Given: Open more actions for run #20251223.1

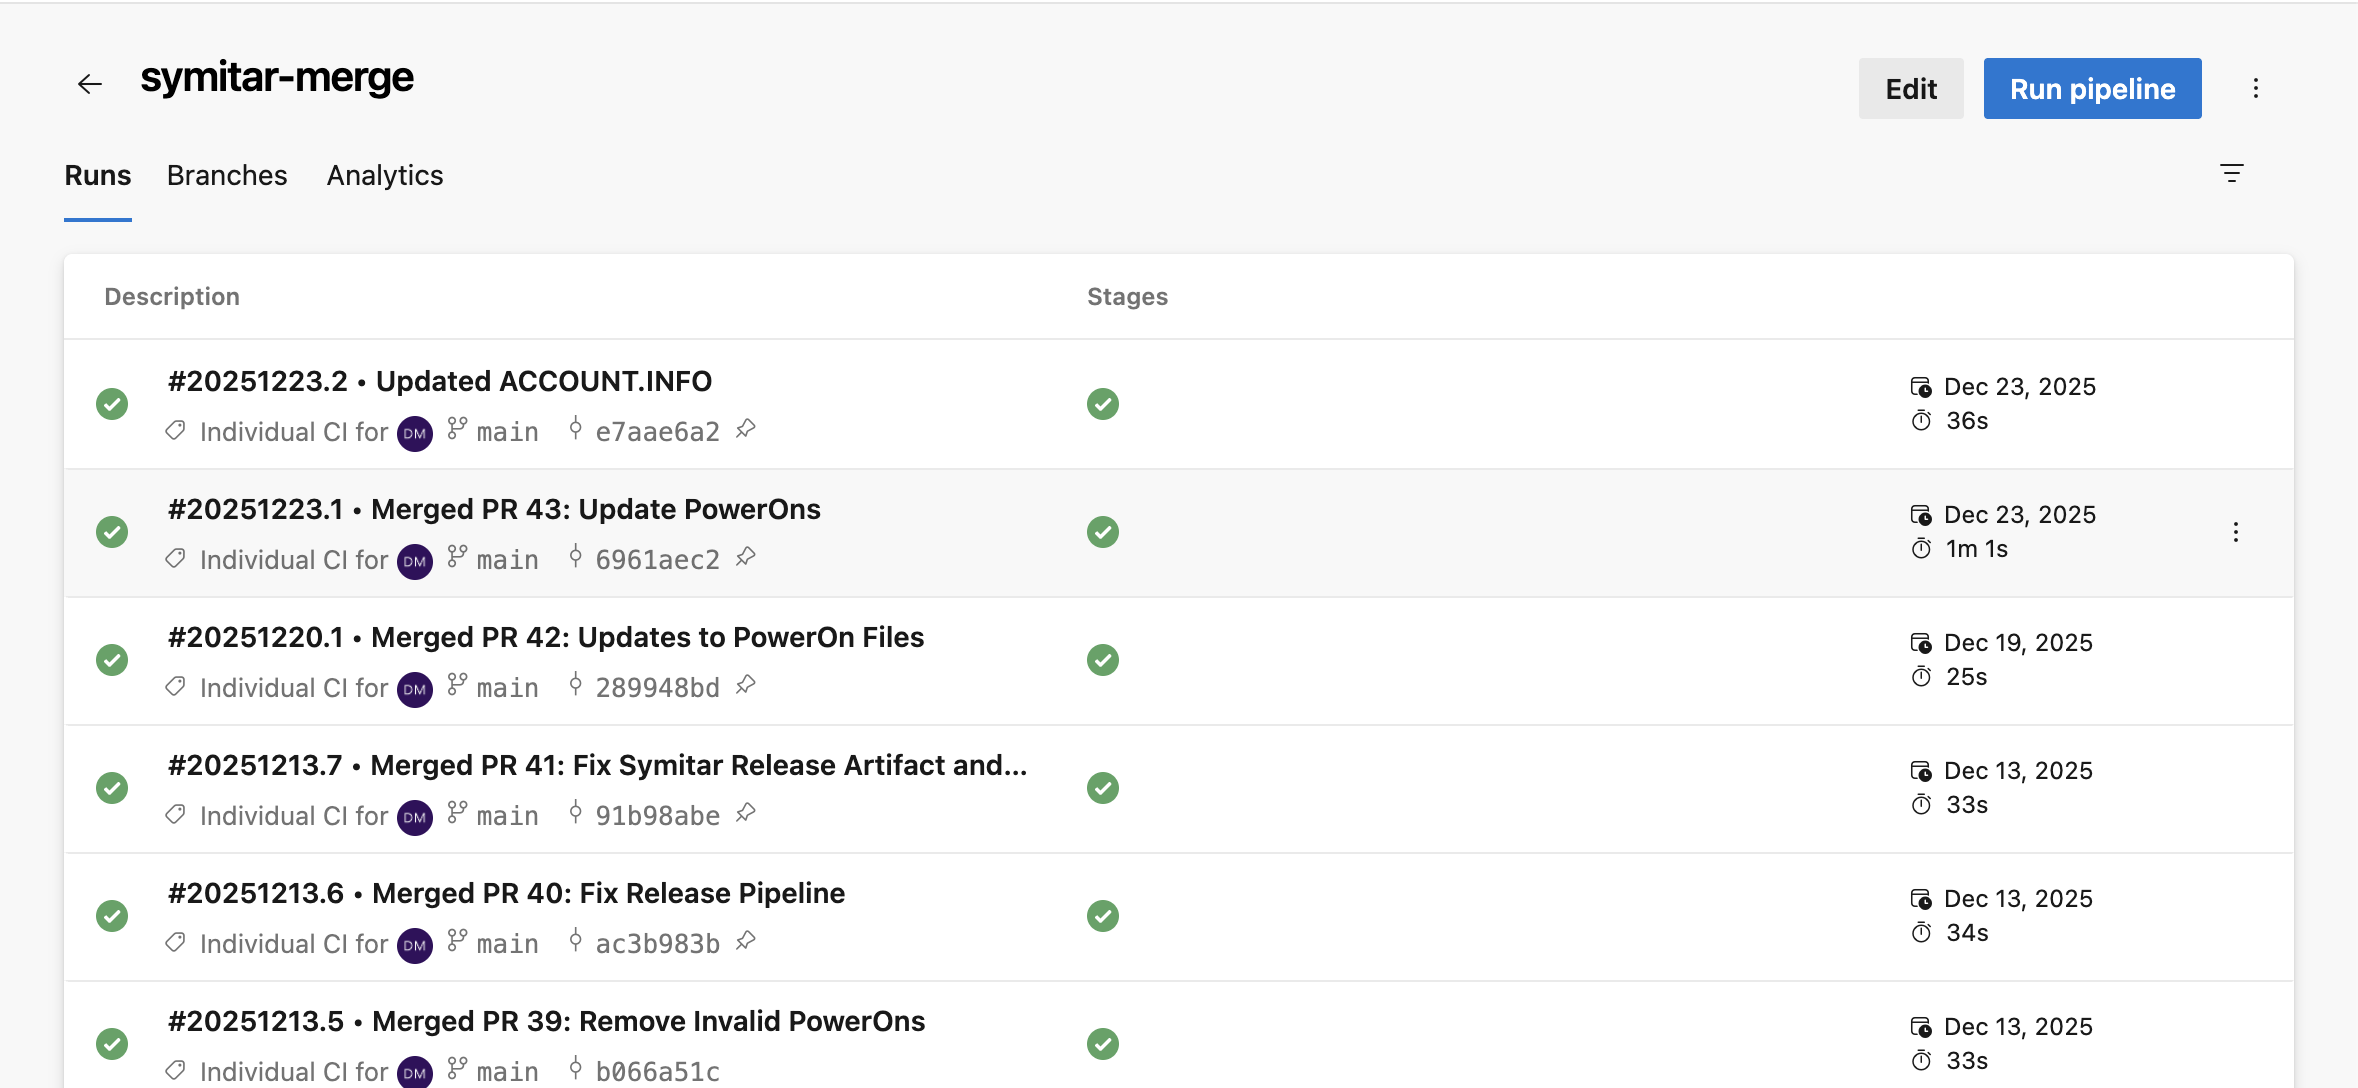Looking at the screenshot, I should click(x=2235, y=532).
